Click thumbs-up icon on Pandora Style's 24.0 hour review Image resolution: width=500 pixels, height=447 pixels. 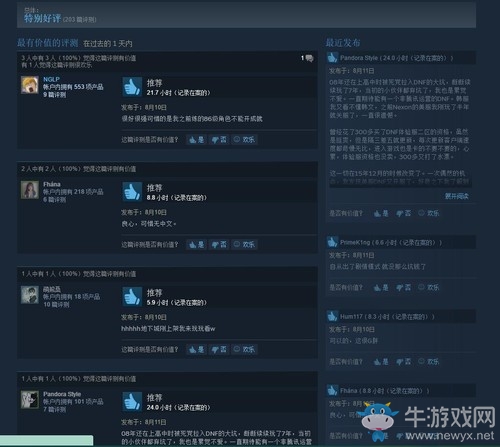coord(132,401)
